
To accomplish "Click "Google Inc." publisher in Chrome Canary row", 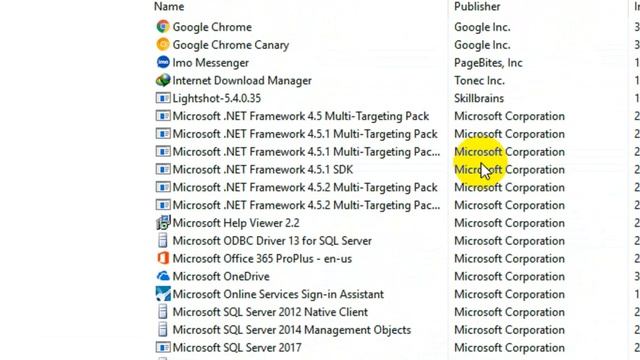I will click(482, 45).
